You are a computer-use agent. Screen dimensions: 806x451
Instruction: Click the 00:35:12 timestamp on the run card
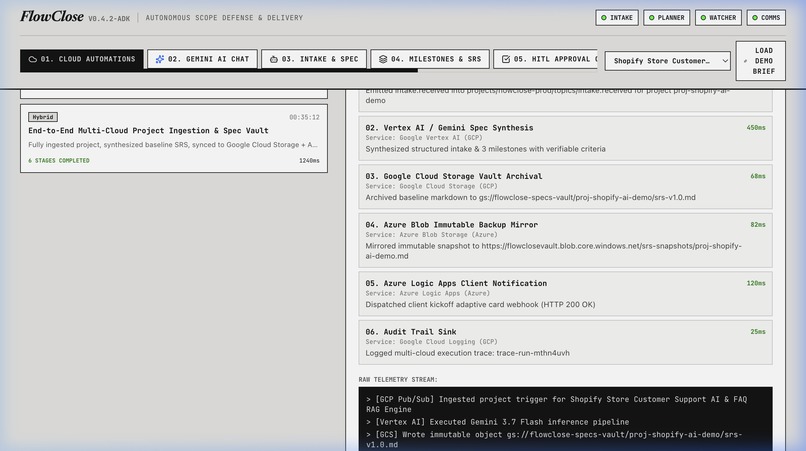click(304, 117)
